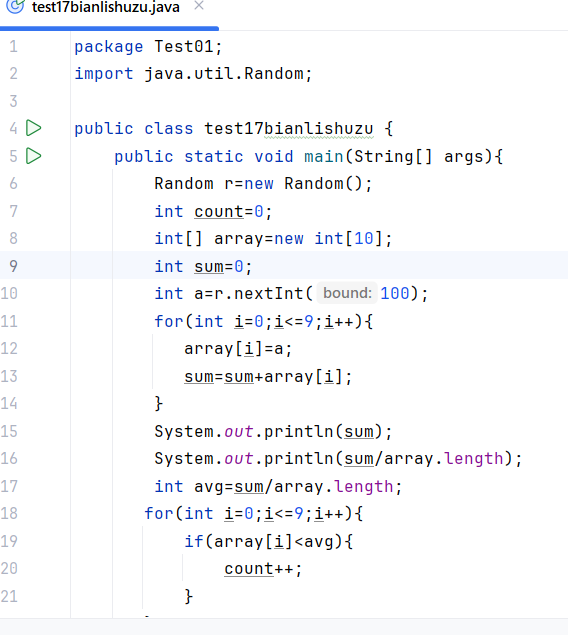Click line number 11 in the gutter

(9, 321)
